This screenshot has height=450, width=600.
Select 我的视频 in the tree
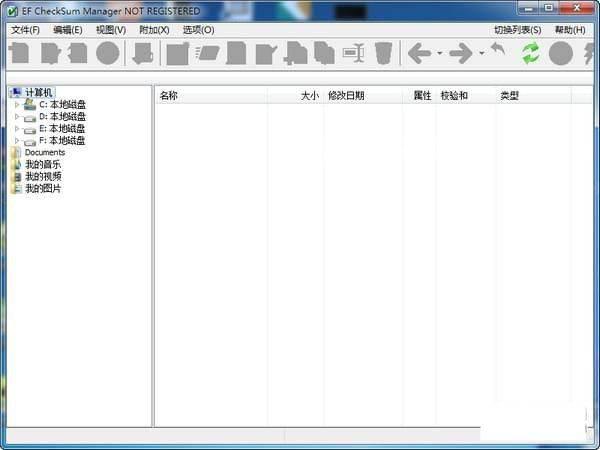(43, 177)
